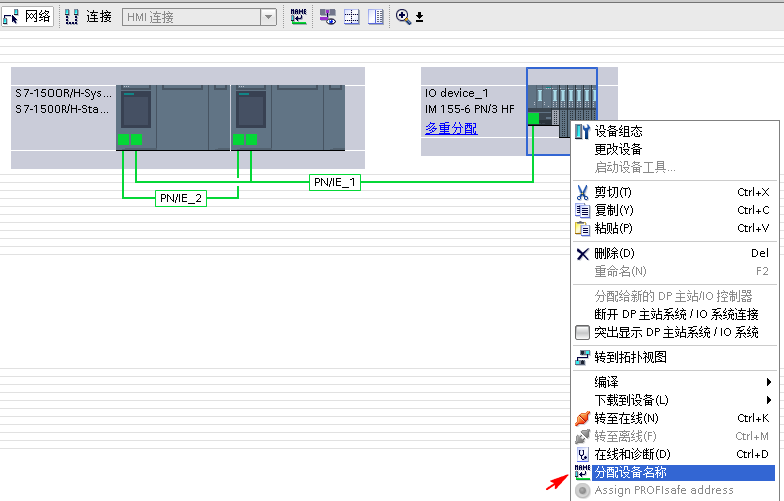Click the delete X icon

[x=582, y=254]
